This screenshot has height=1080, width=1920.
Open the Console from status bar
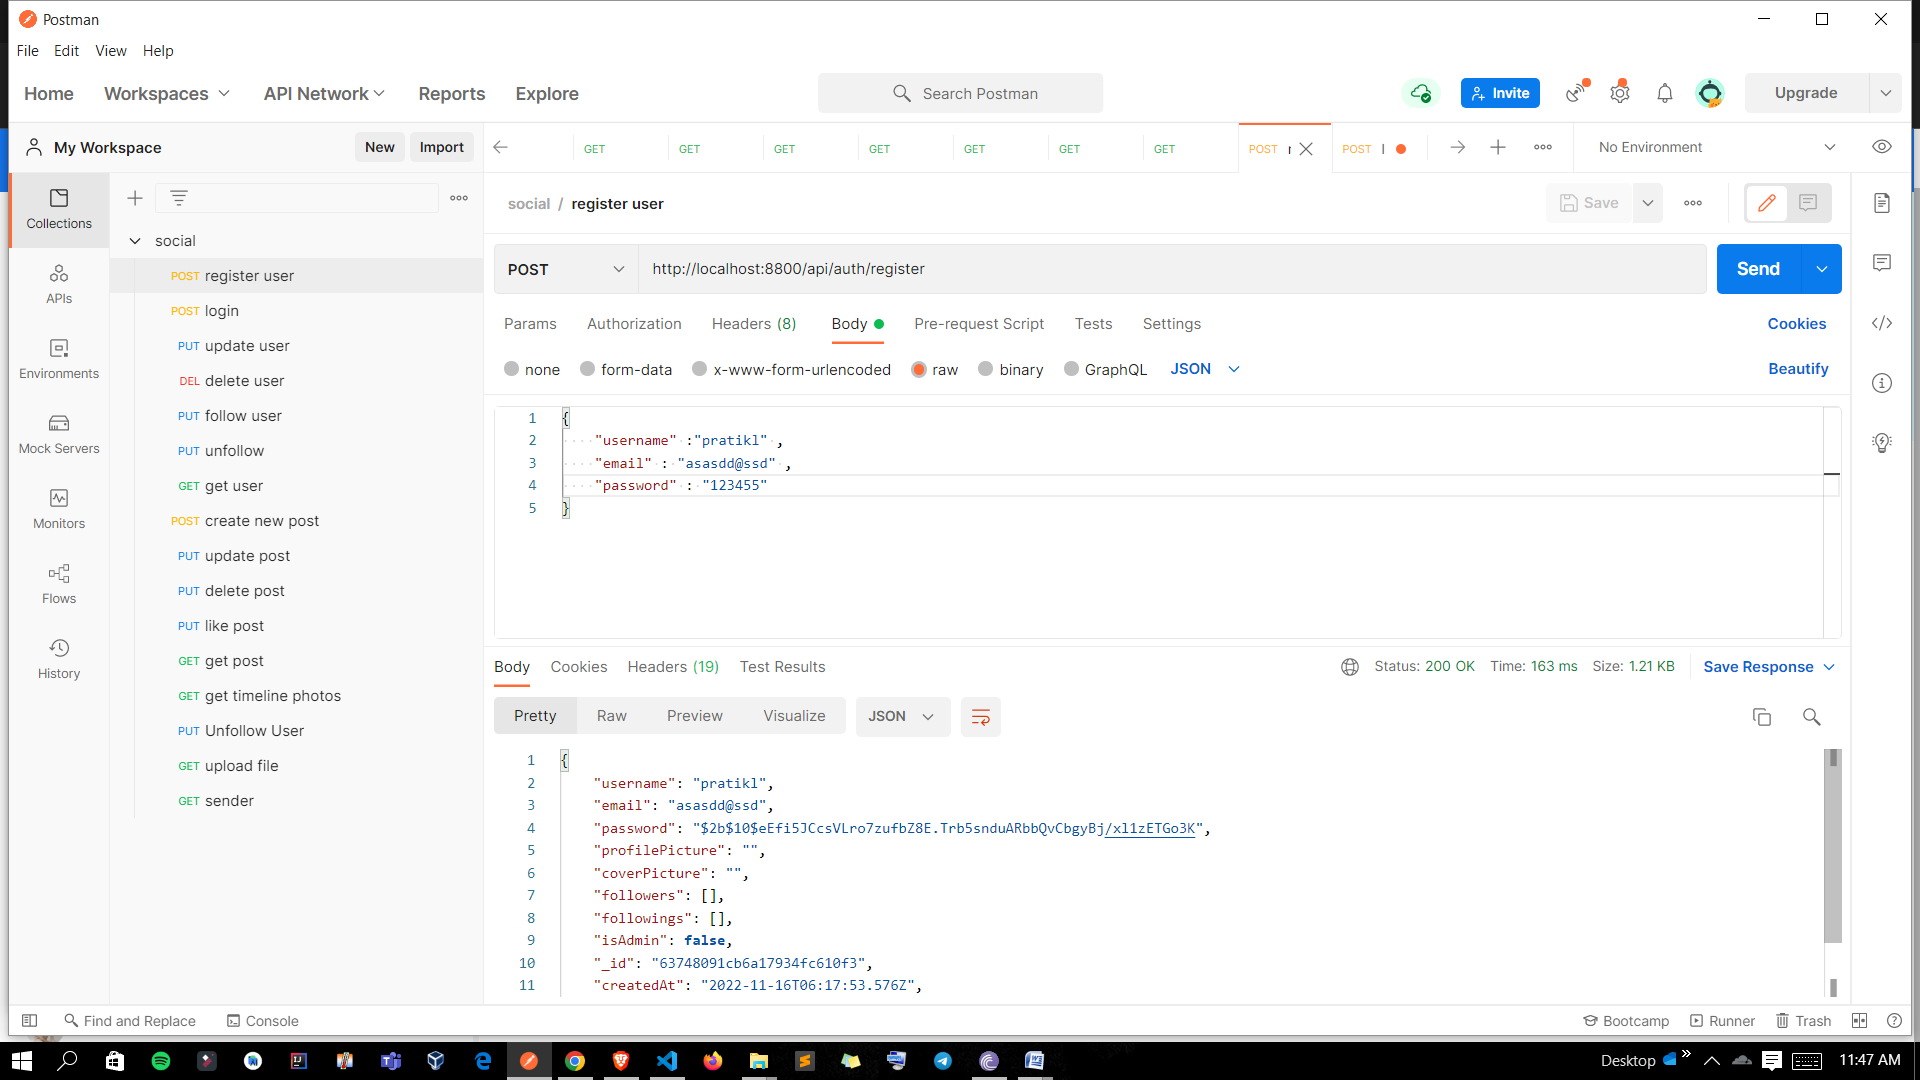(x=262, y=1020)
